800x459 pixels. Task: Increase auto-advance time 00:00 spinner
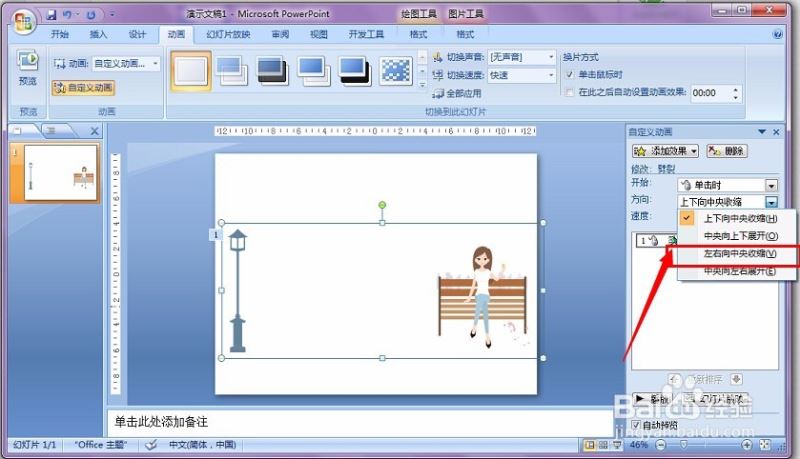pos(735,90)
